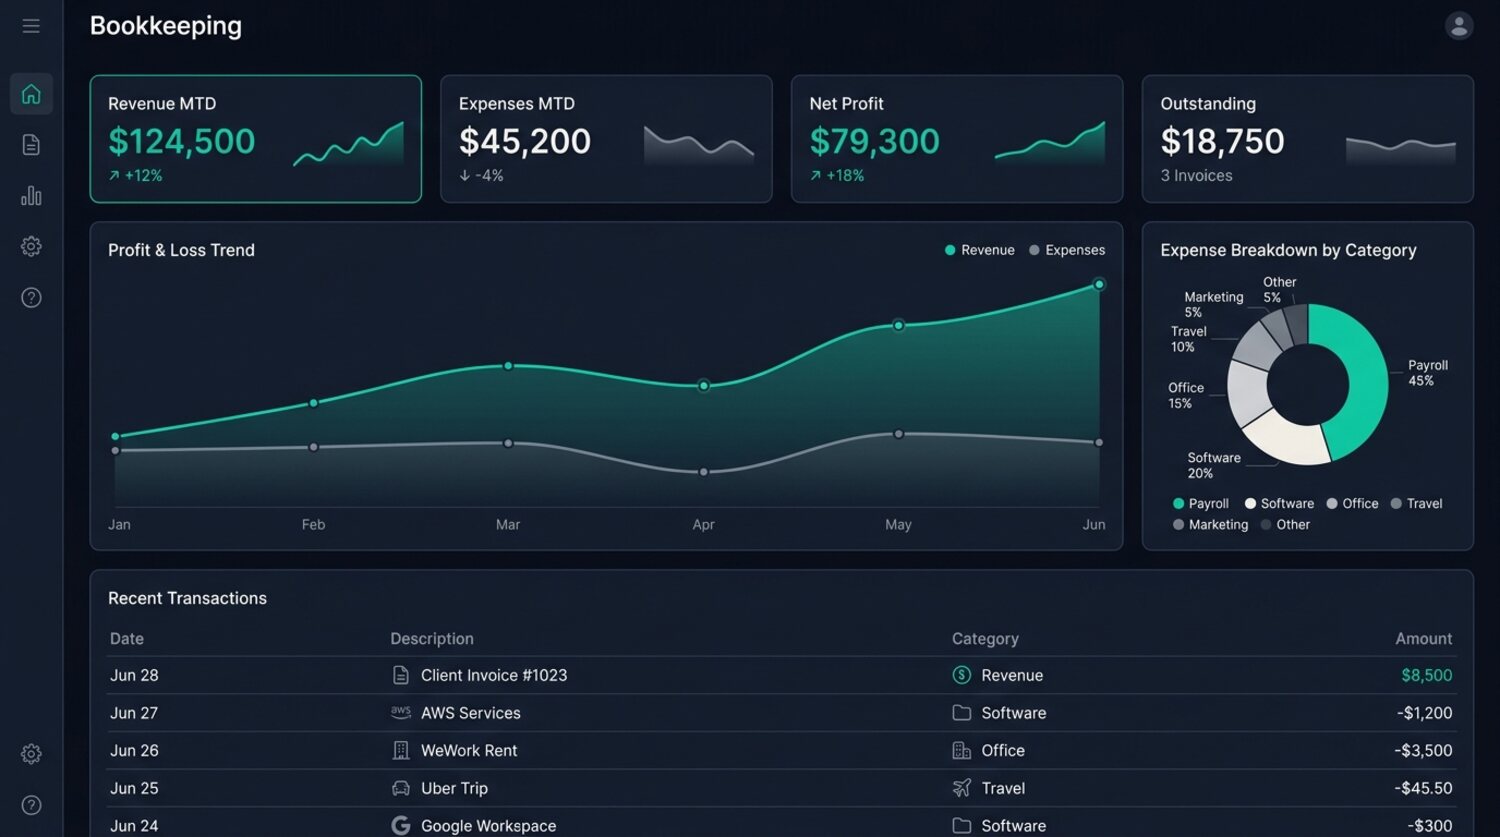Screen dimensions: 1500x837
Task: Click the April expenses data point
Action: 703,472
